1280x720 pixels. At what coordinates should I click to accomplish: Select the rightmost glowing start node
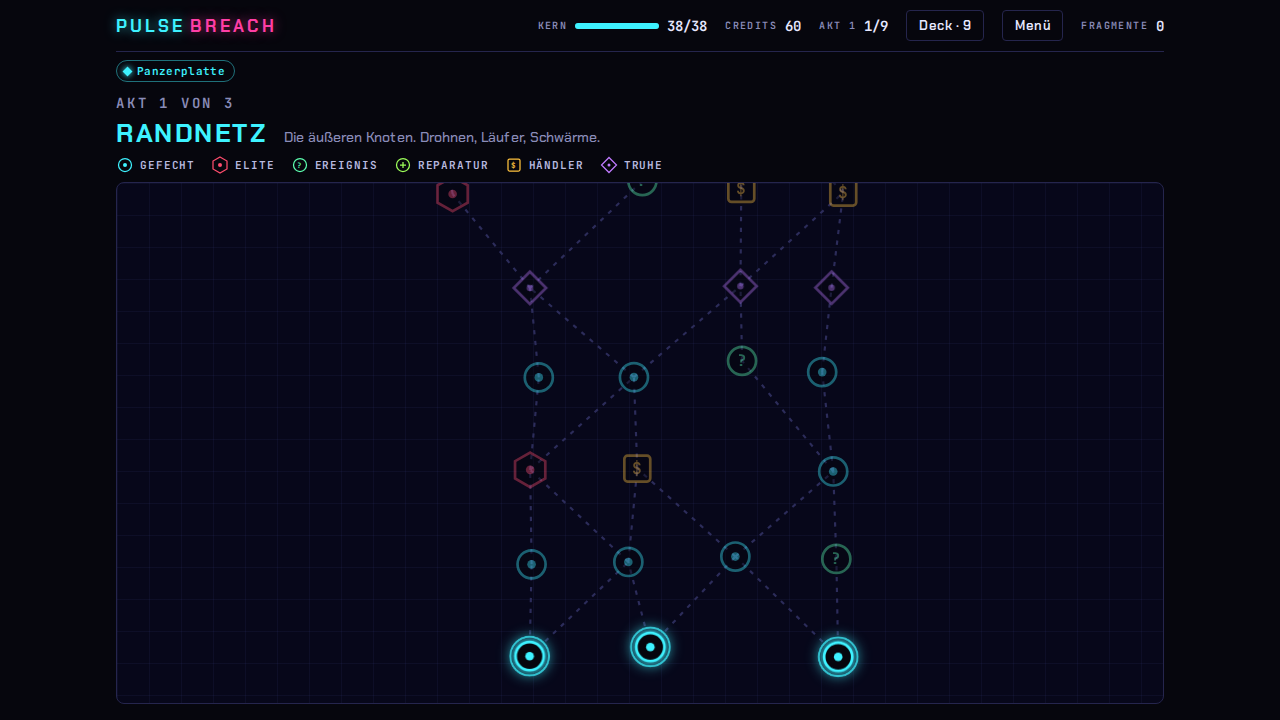(x=838, y=657)
